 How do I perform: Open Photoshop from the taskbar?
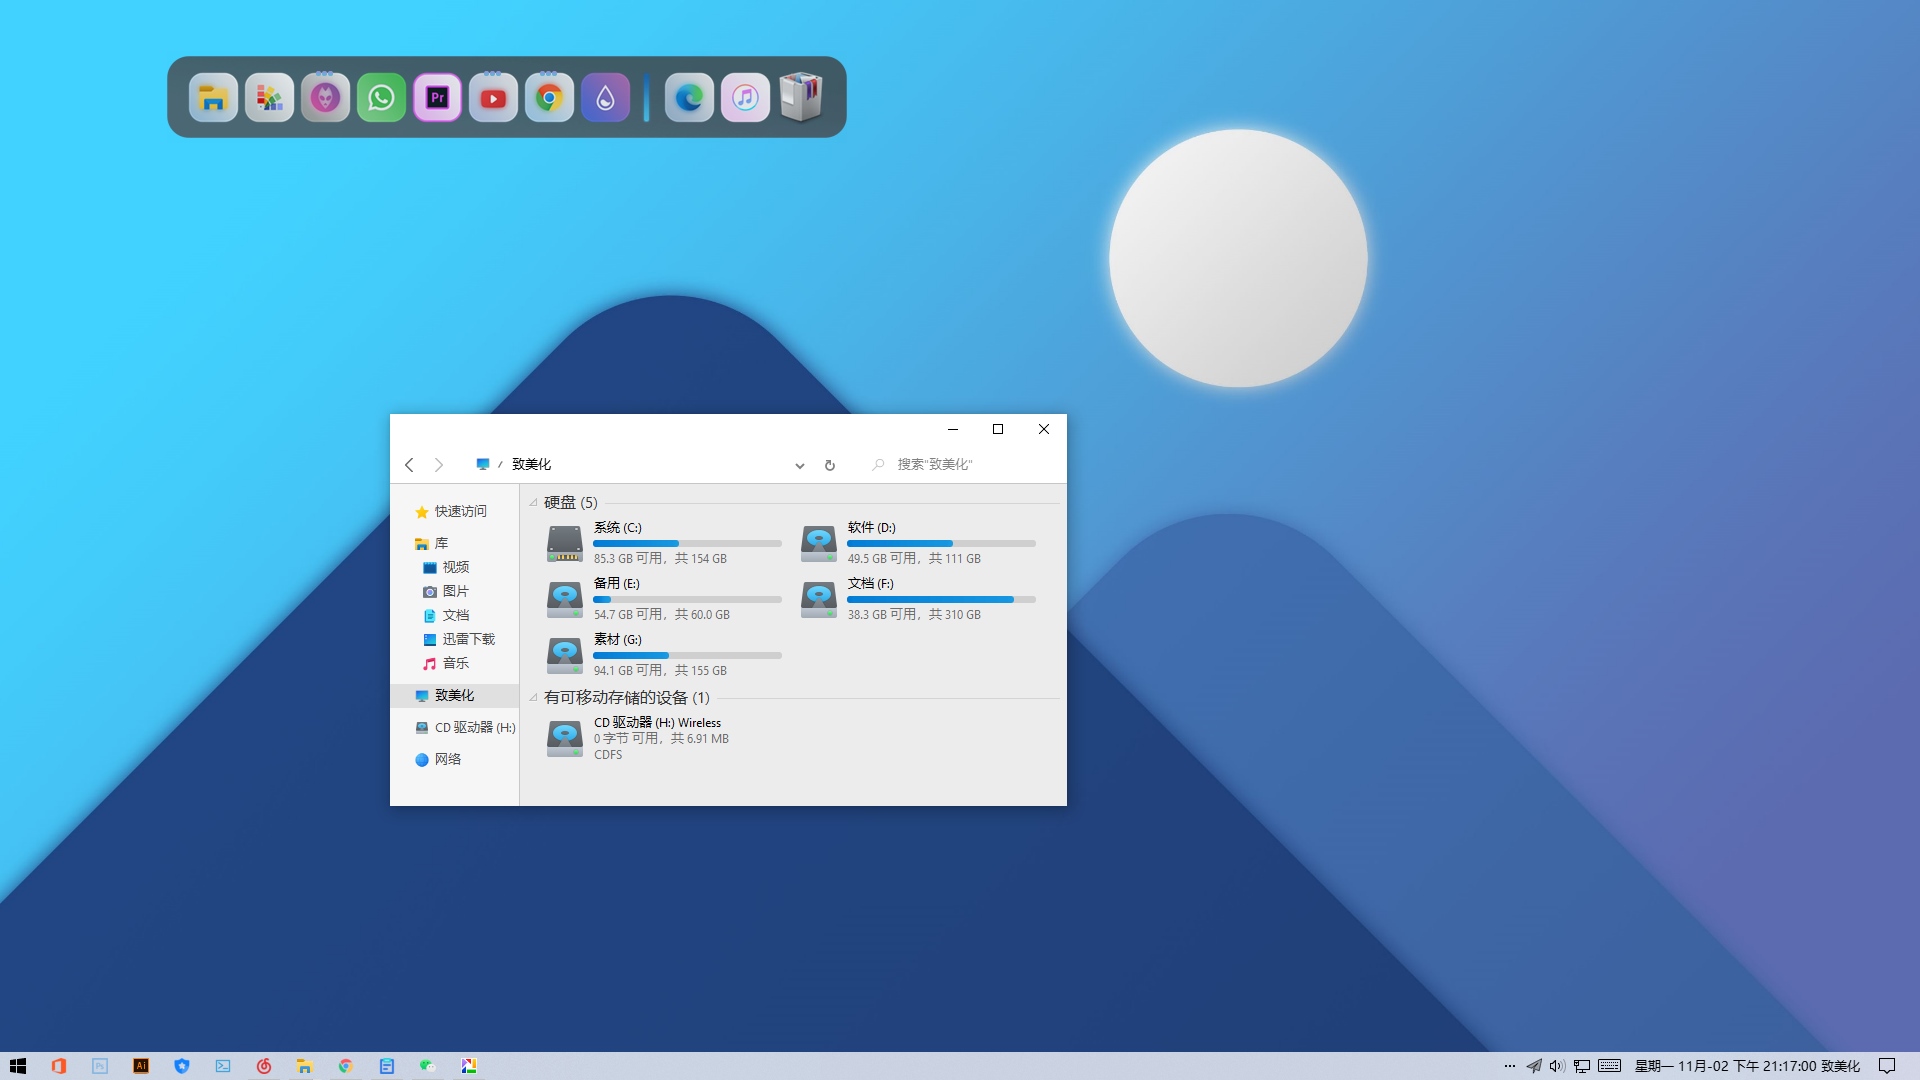point(100,1066)
